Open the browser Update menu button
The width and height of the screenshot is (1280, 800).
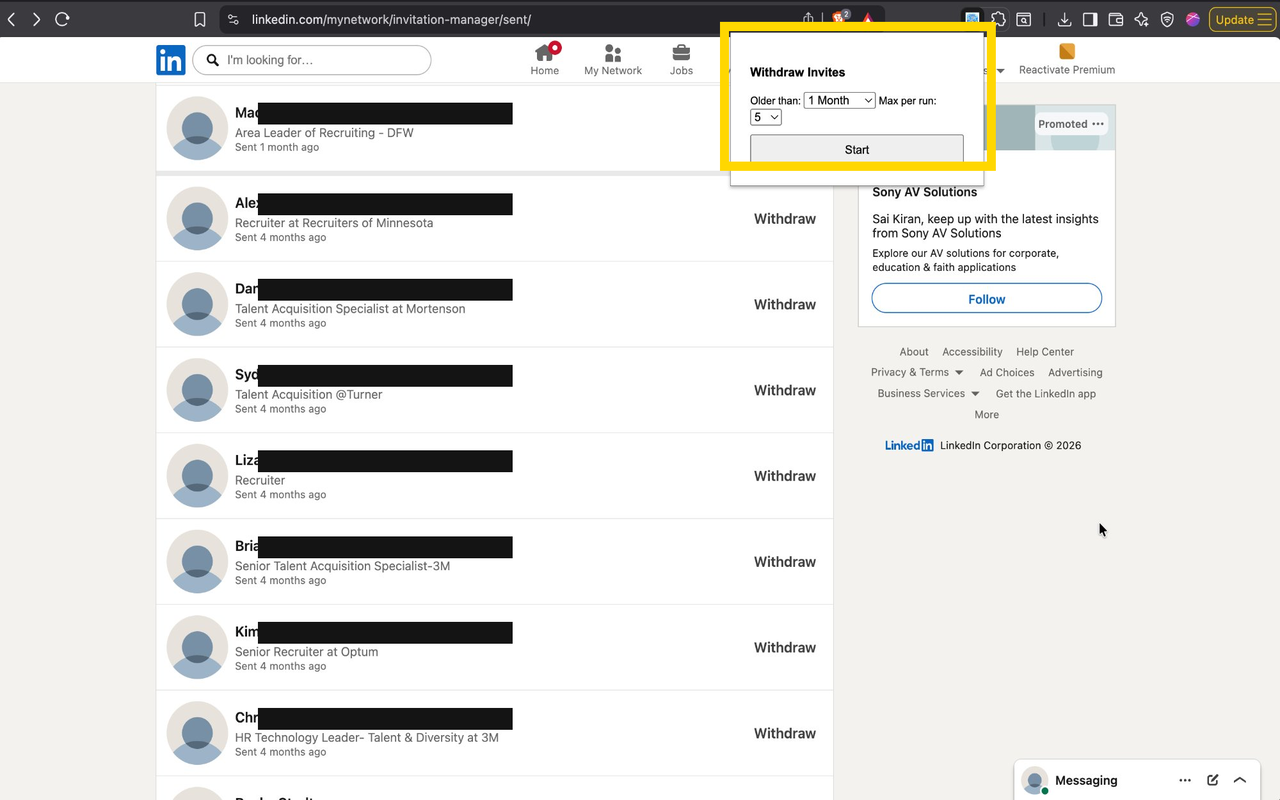(x=1242, y=19)
